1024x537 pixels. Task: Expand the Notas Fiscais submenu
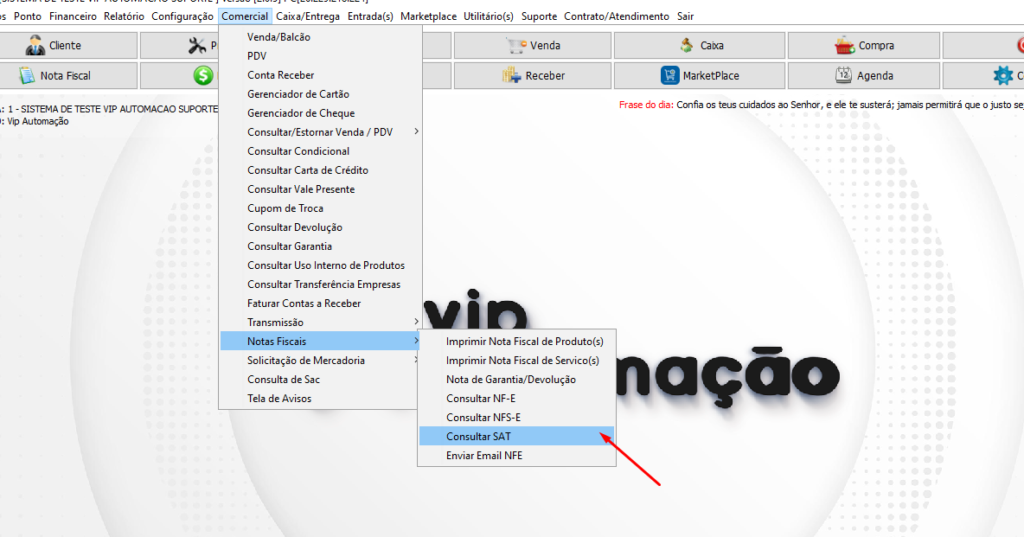(320, 341)
